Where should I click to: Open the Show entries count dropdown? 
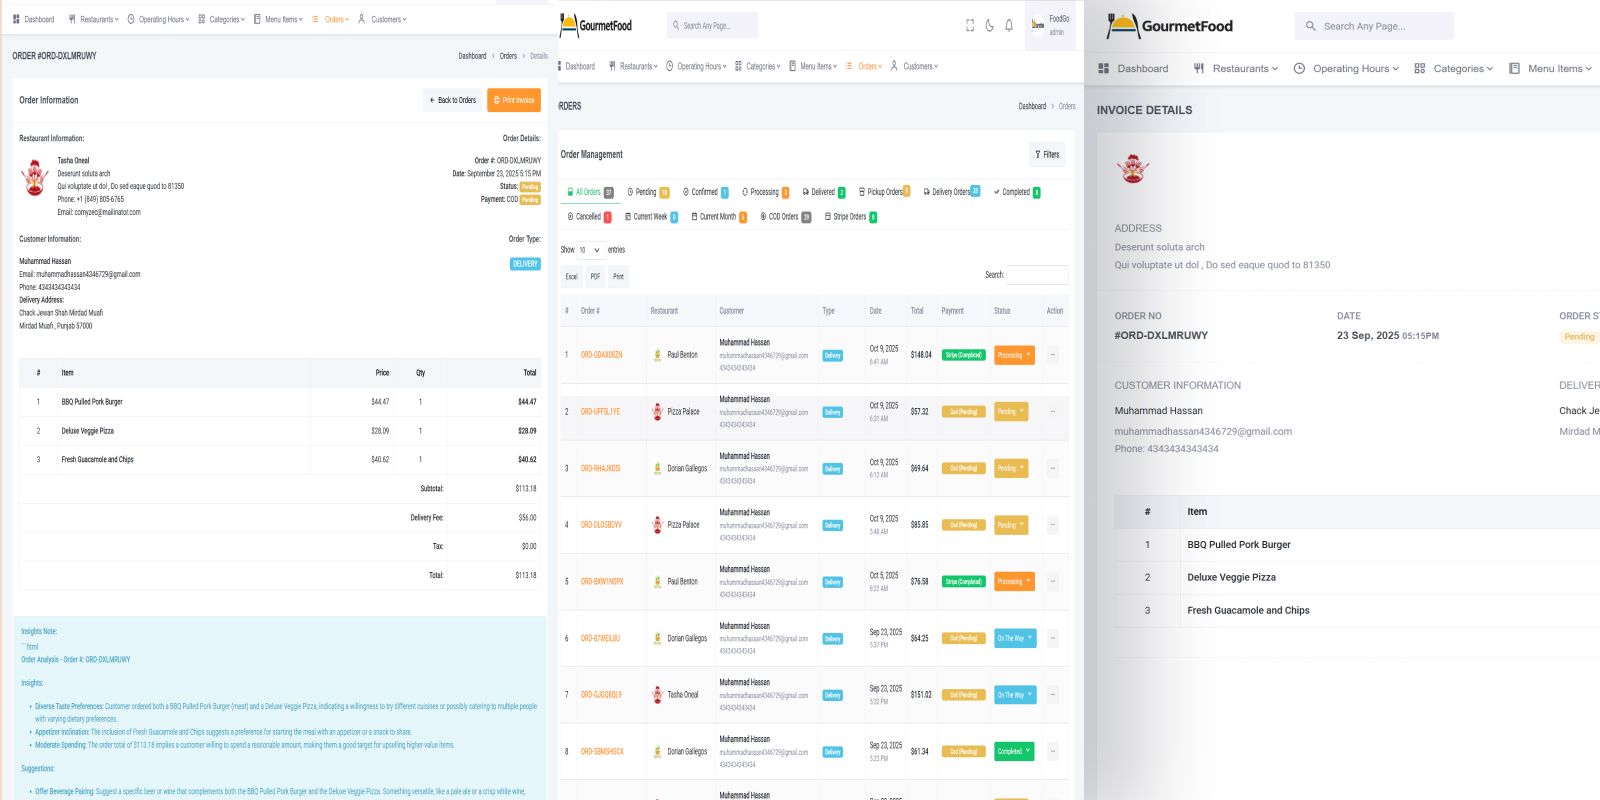coord(590,250)
